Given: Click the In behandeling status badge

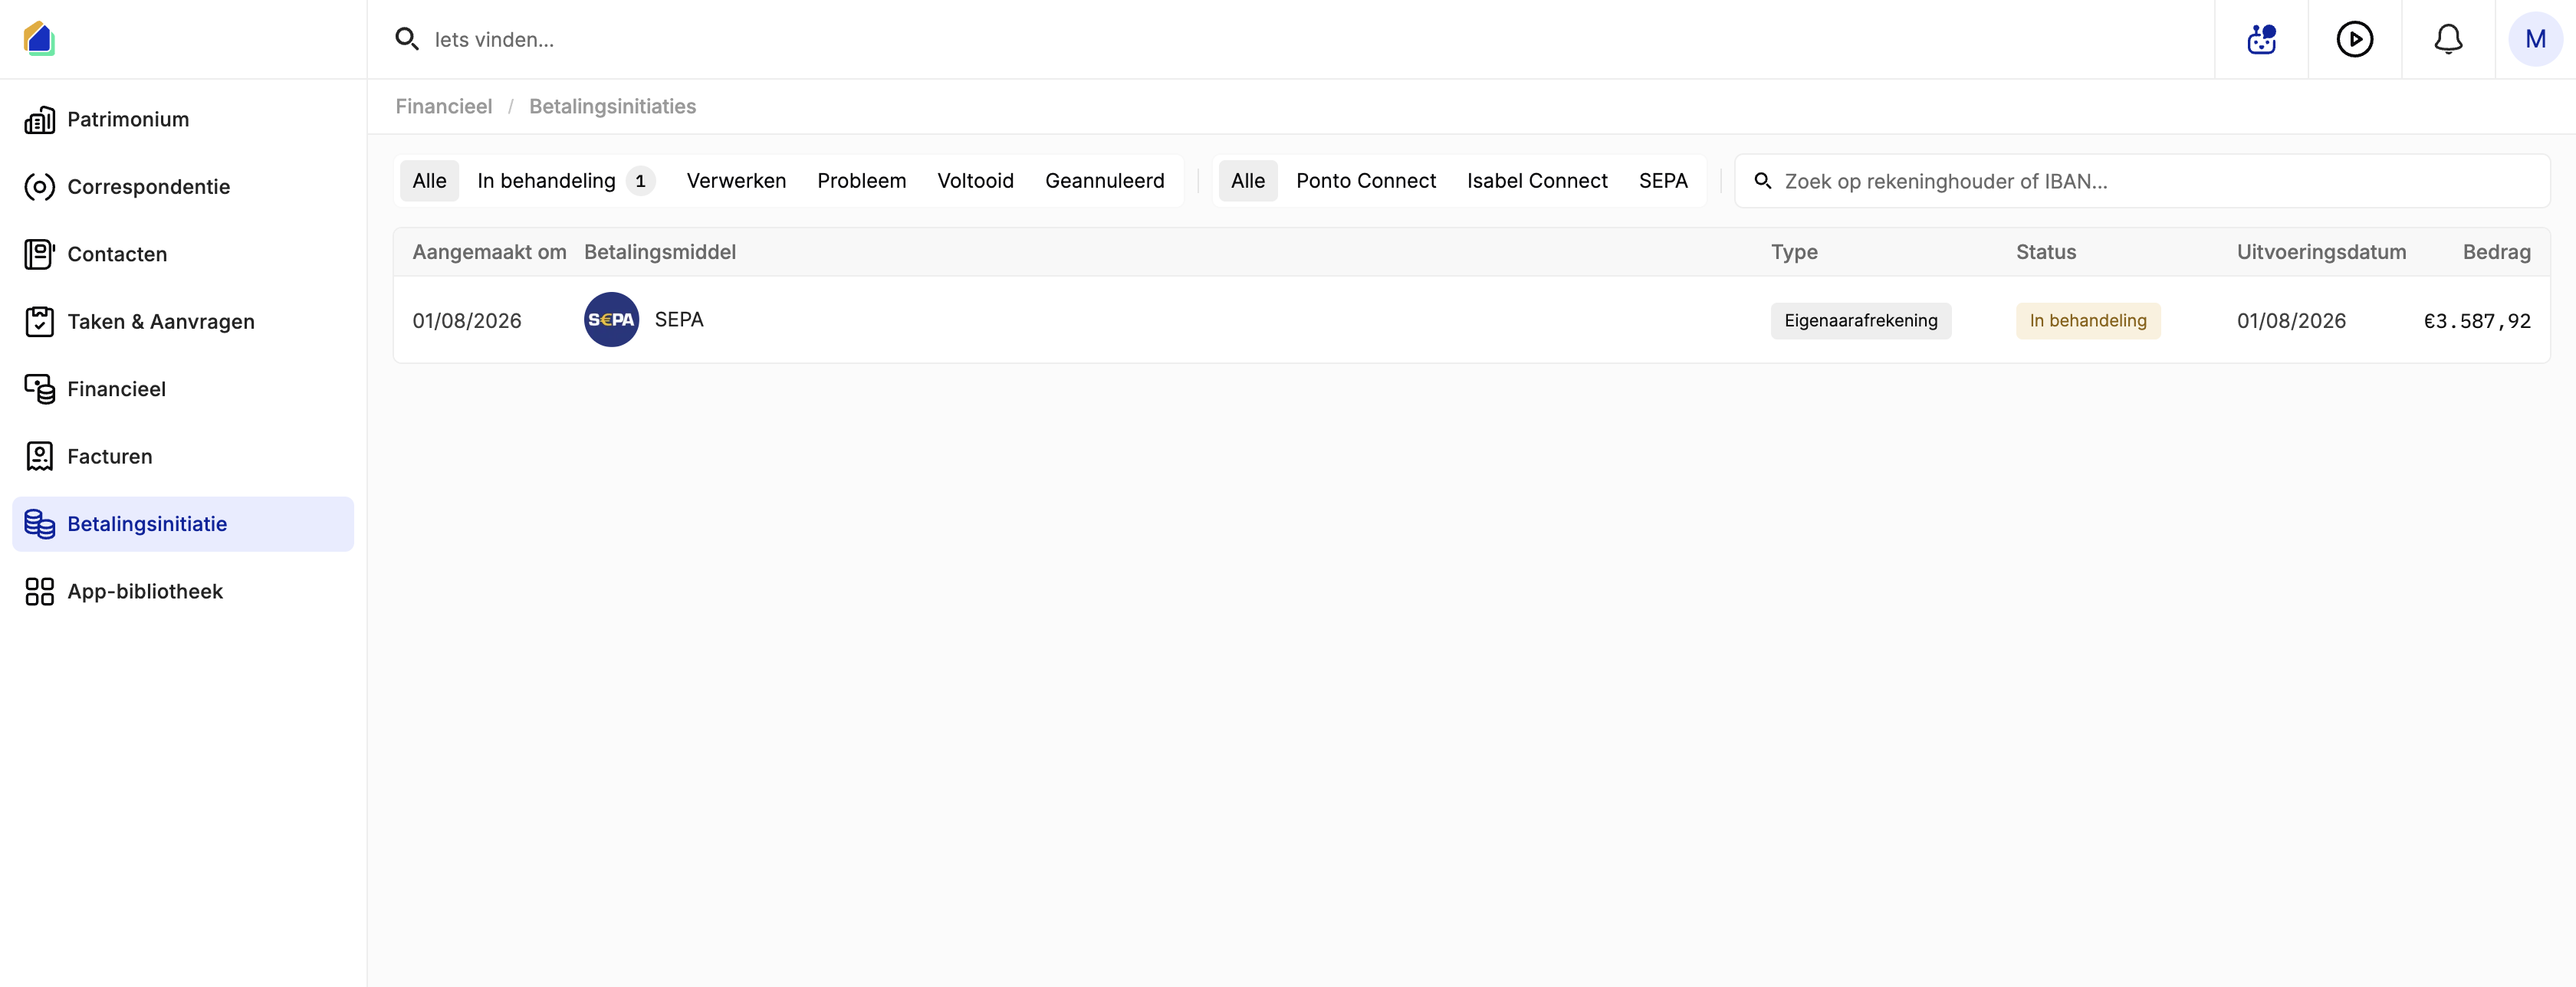Looking at the screenshot, I should tap(2088, 321).
